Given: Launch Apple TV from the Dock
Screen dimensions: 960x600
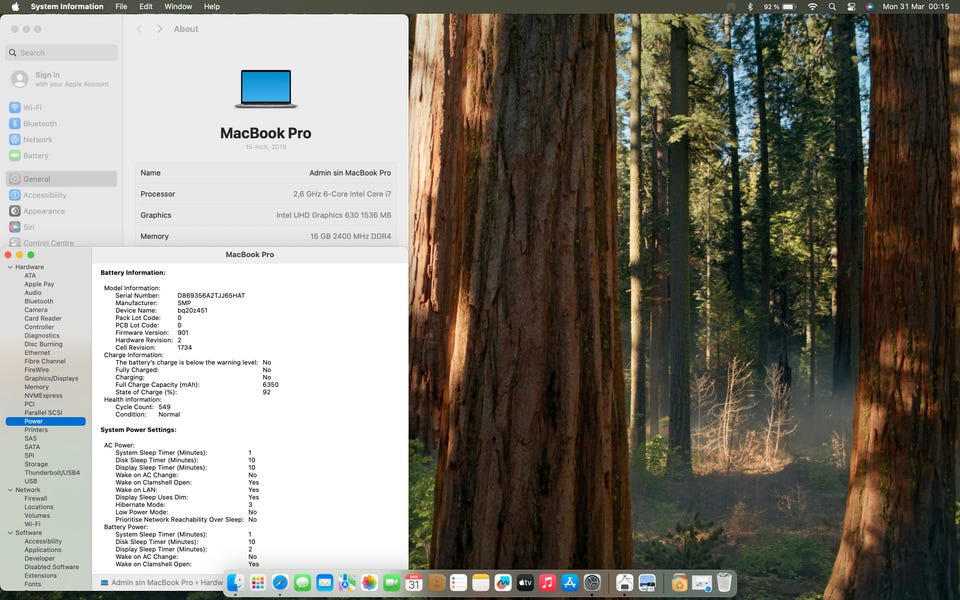Looking at the screenshot, I should point(525,582).
